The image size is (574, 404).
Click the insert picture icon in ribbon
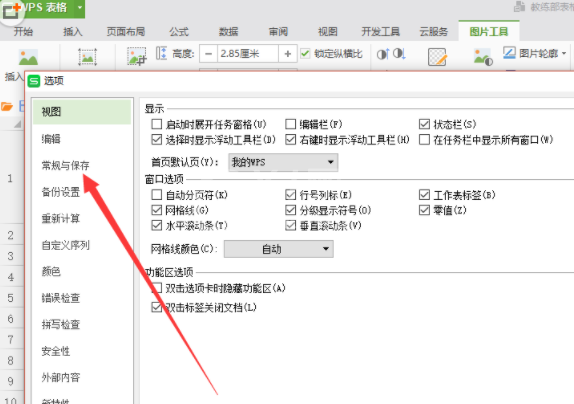[x=28, y=57]
